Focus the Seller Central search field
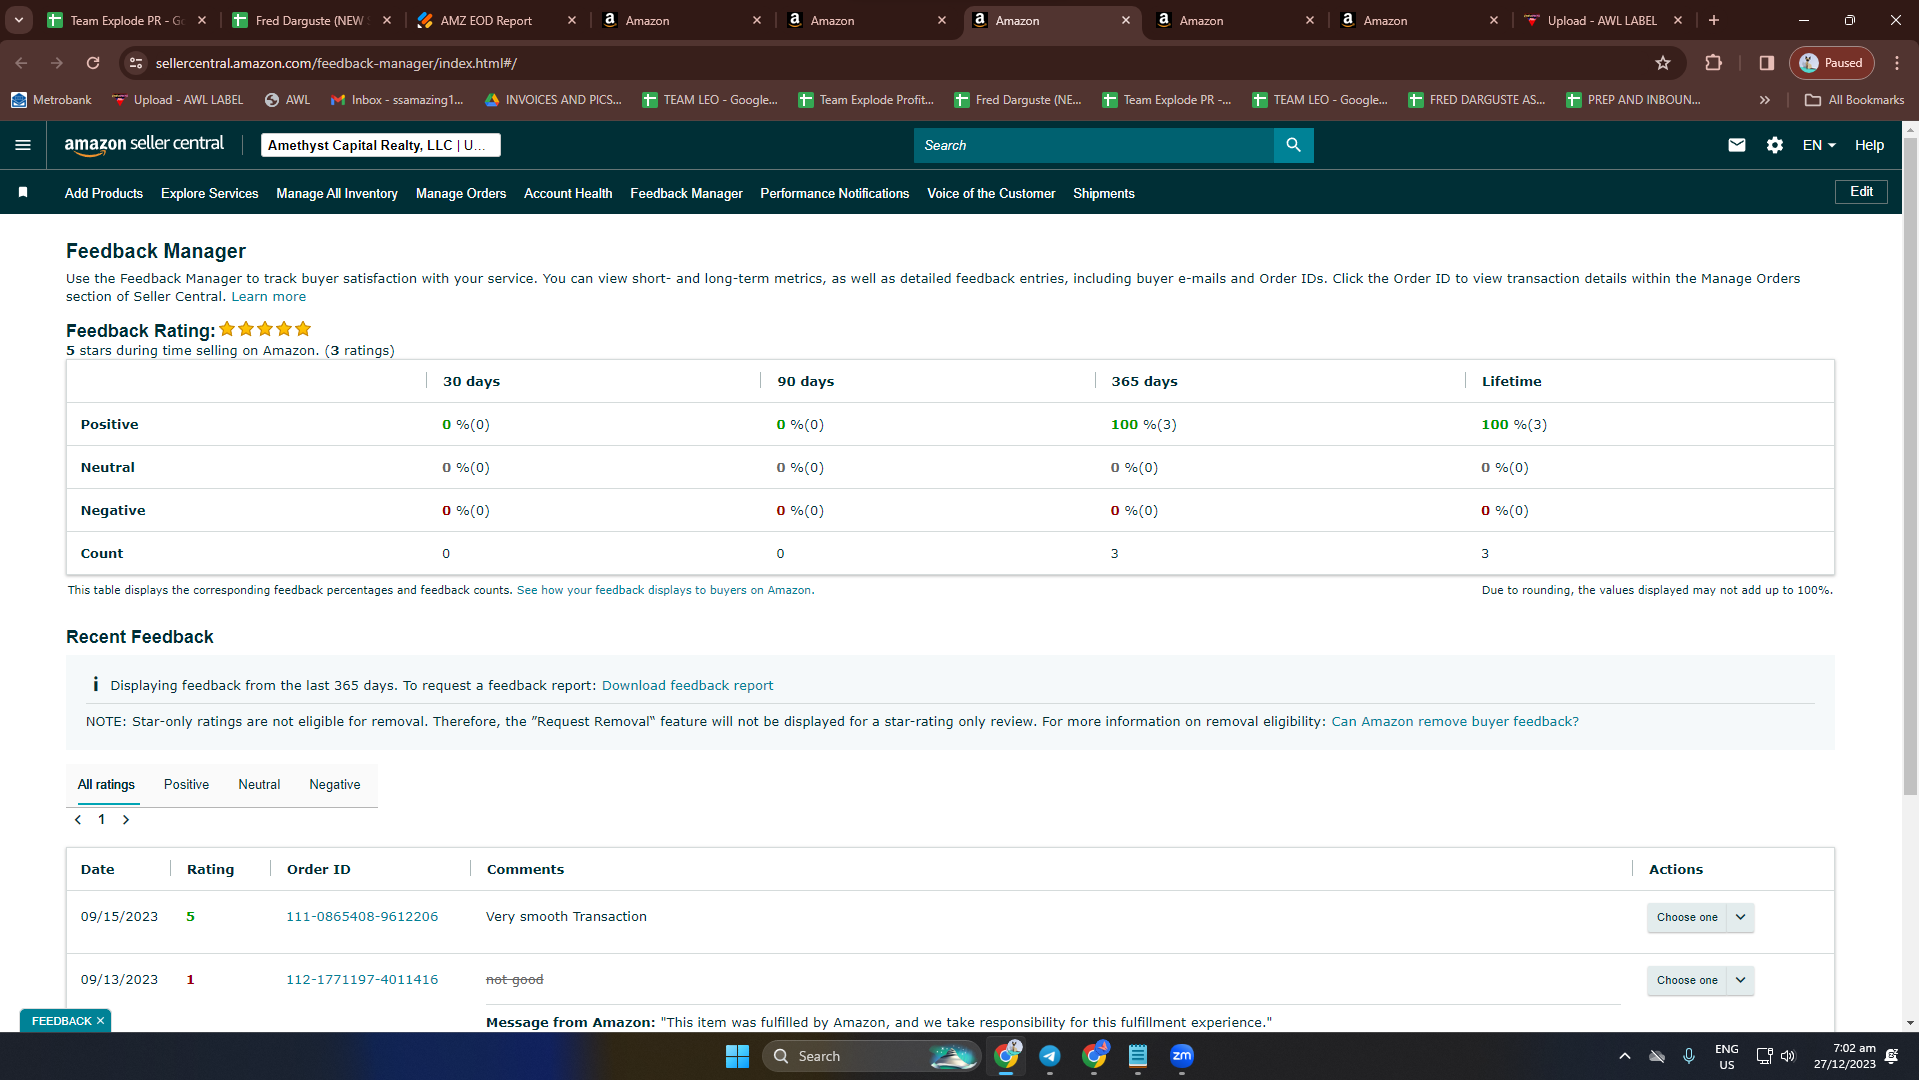Screen dimensions: 1919x1080 (x=1093, y=145)
